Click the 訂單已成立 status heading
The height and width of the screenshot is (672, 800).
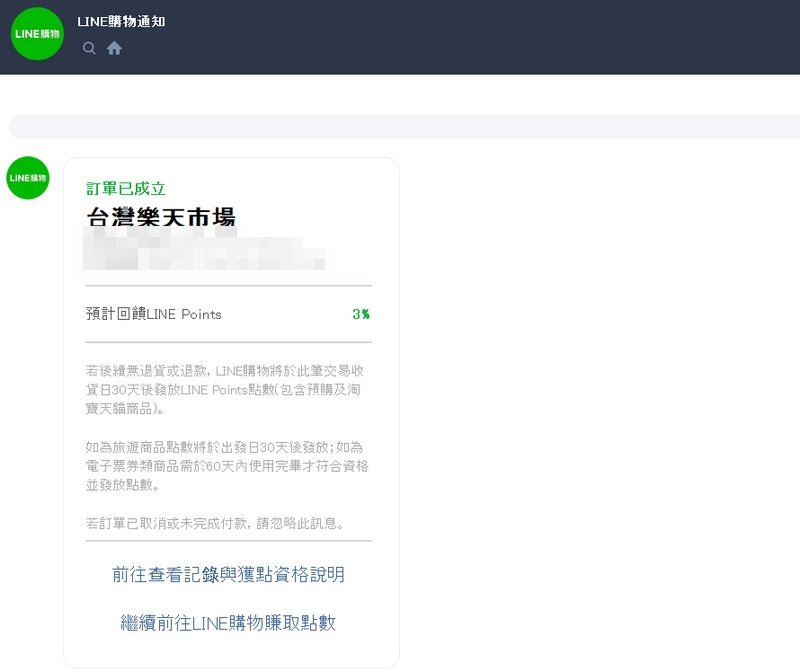tap(126, 189)
